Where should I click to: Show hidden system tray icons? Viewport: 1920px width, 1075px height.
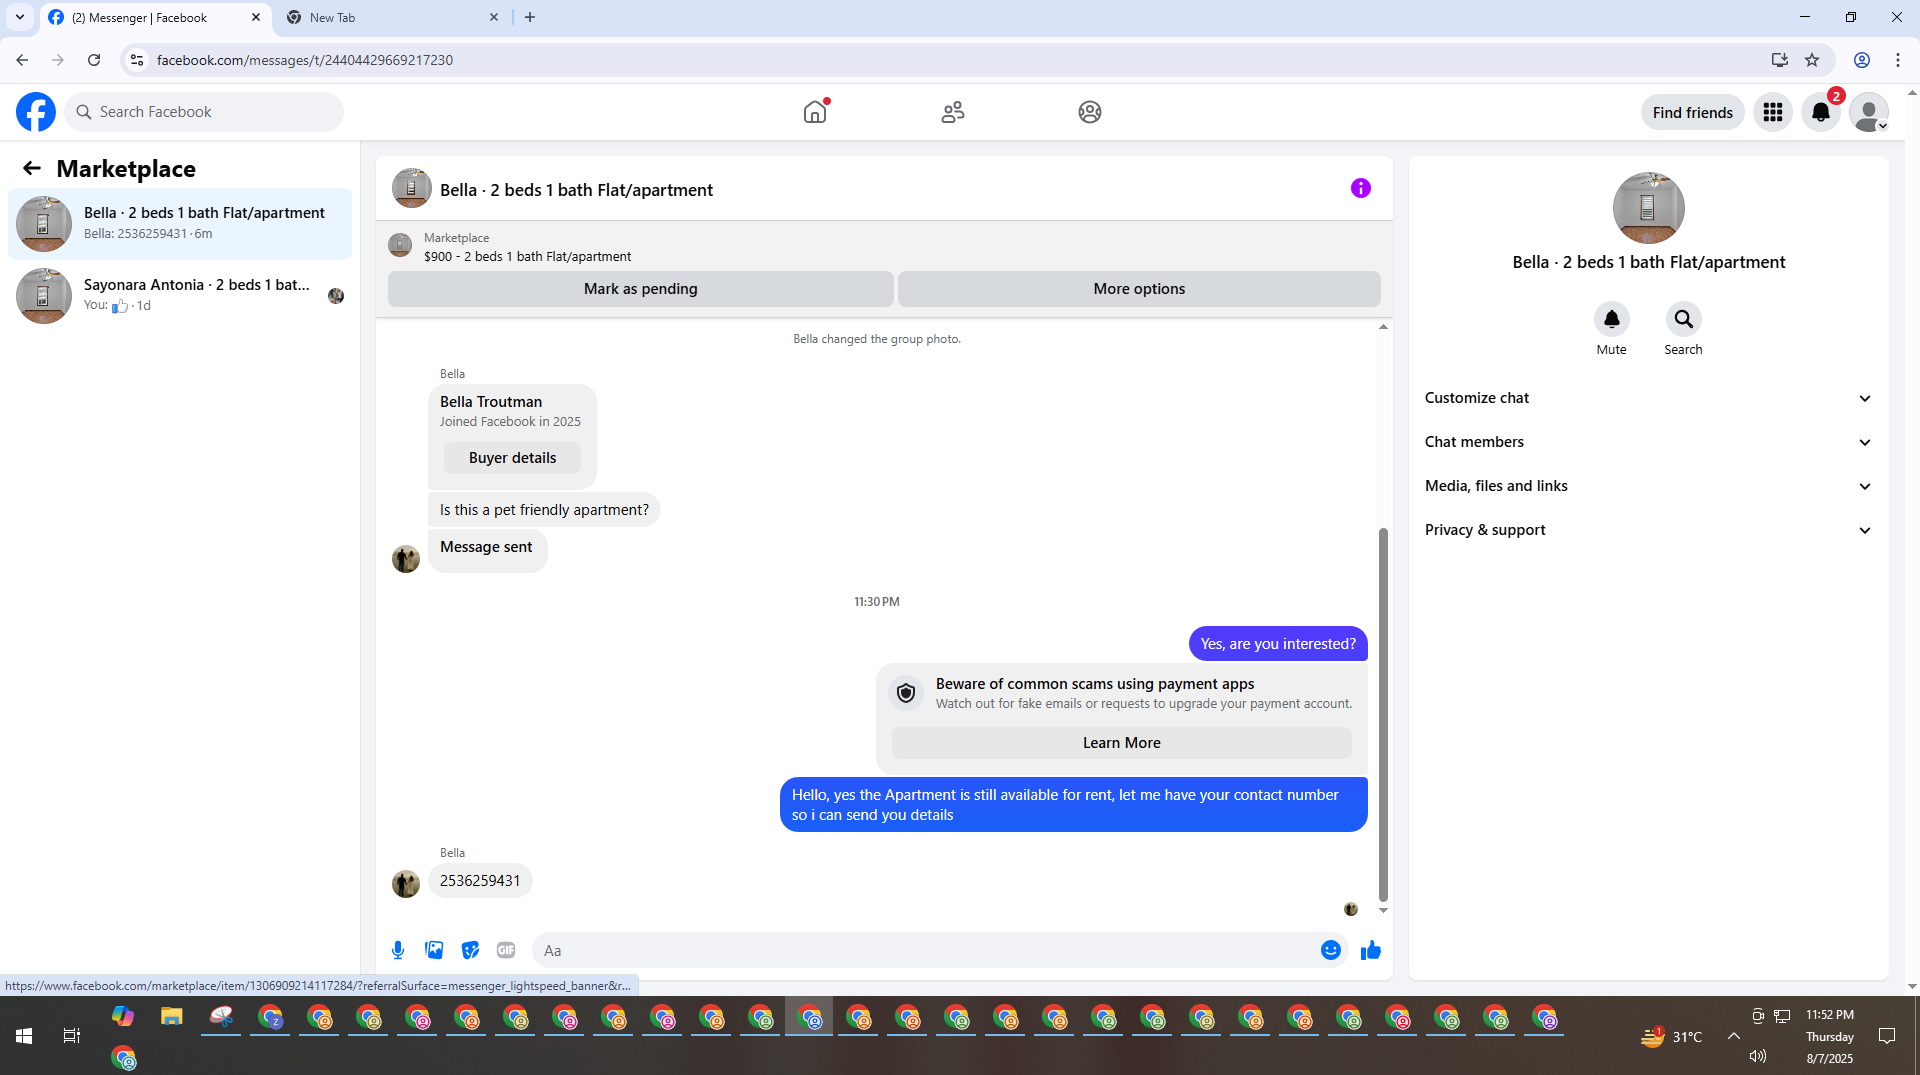[1733, 1036]
